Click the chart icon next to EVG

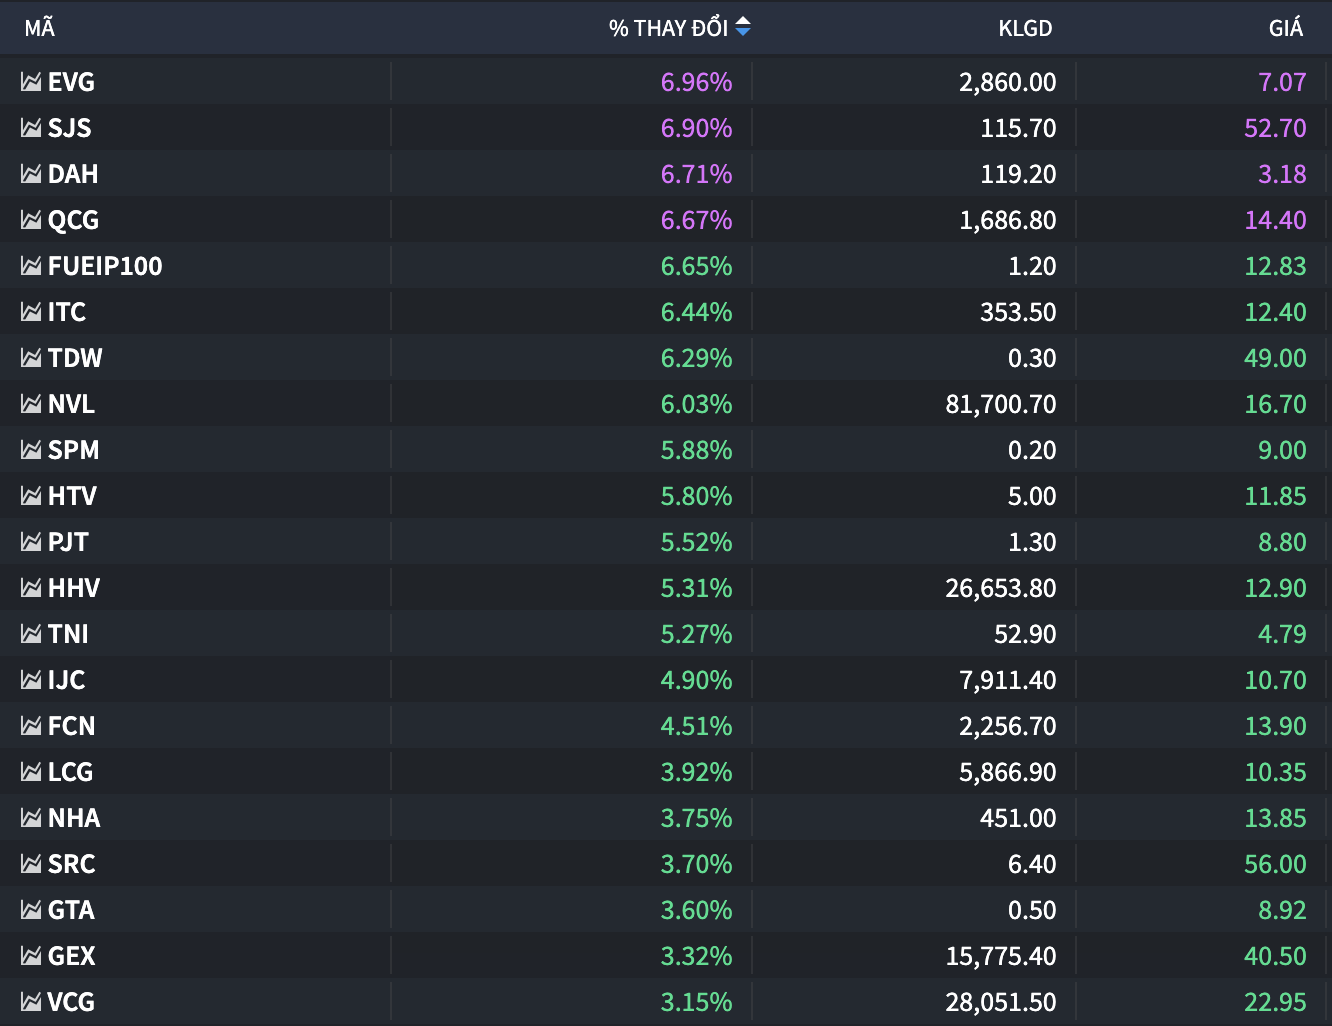31,82
